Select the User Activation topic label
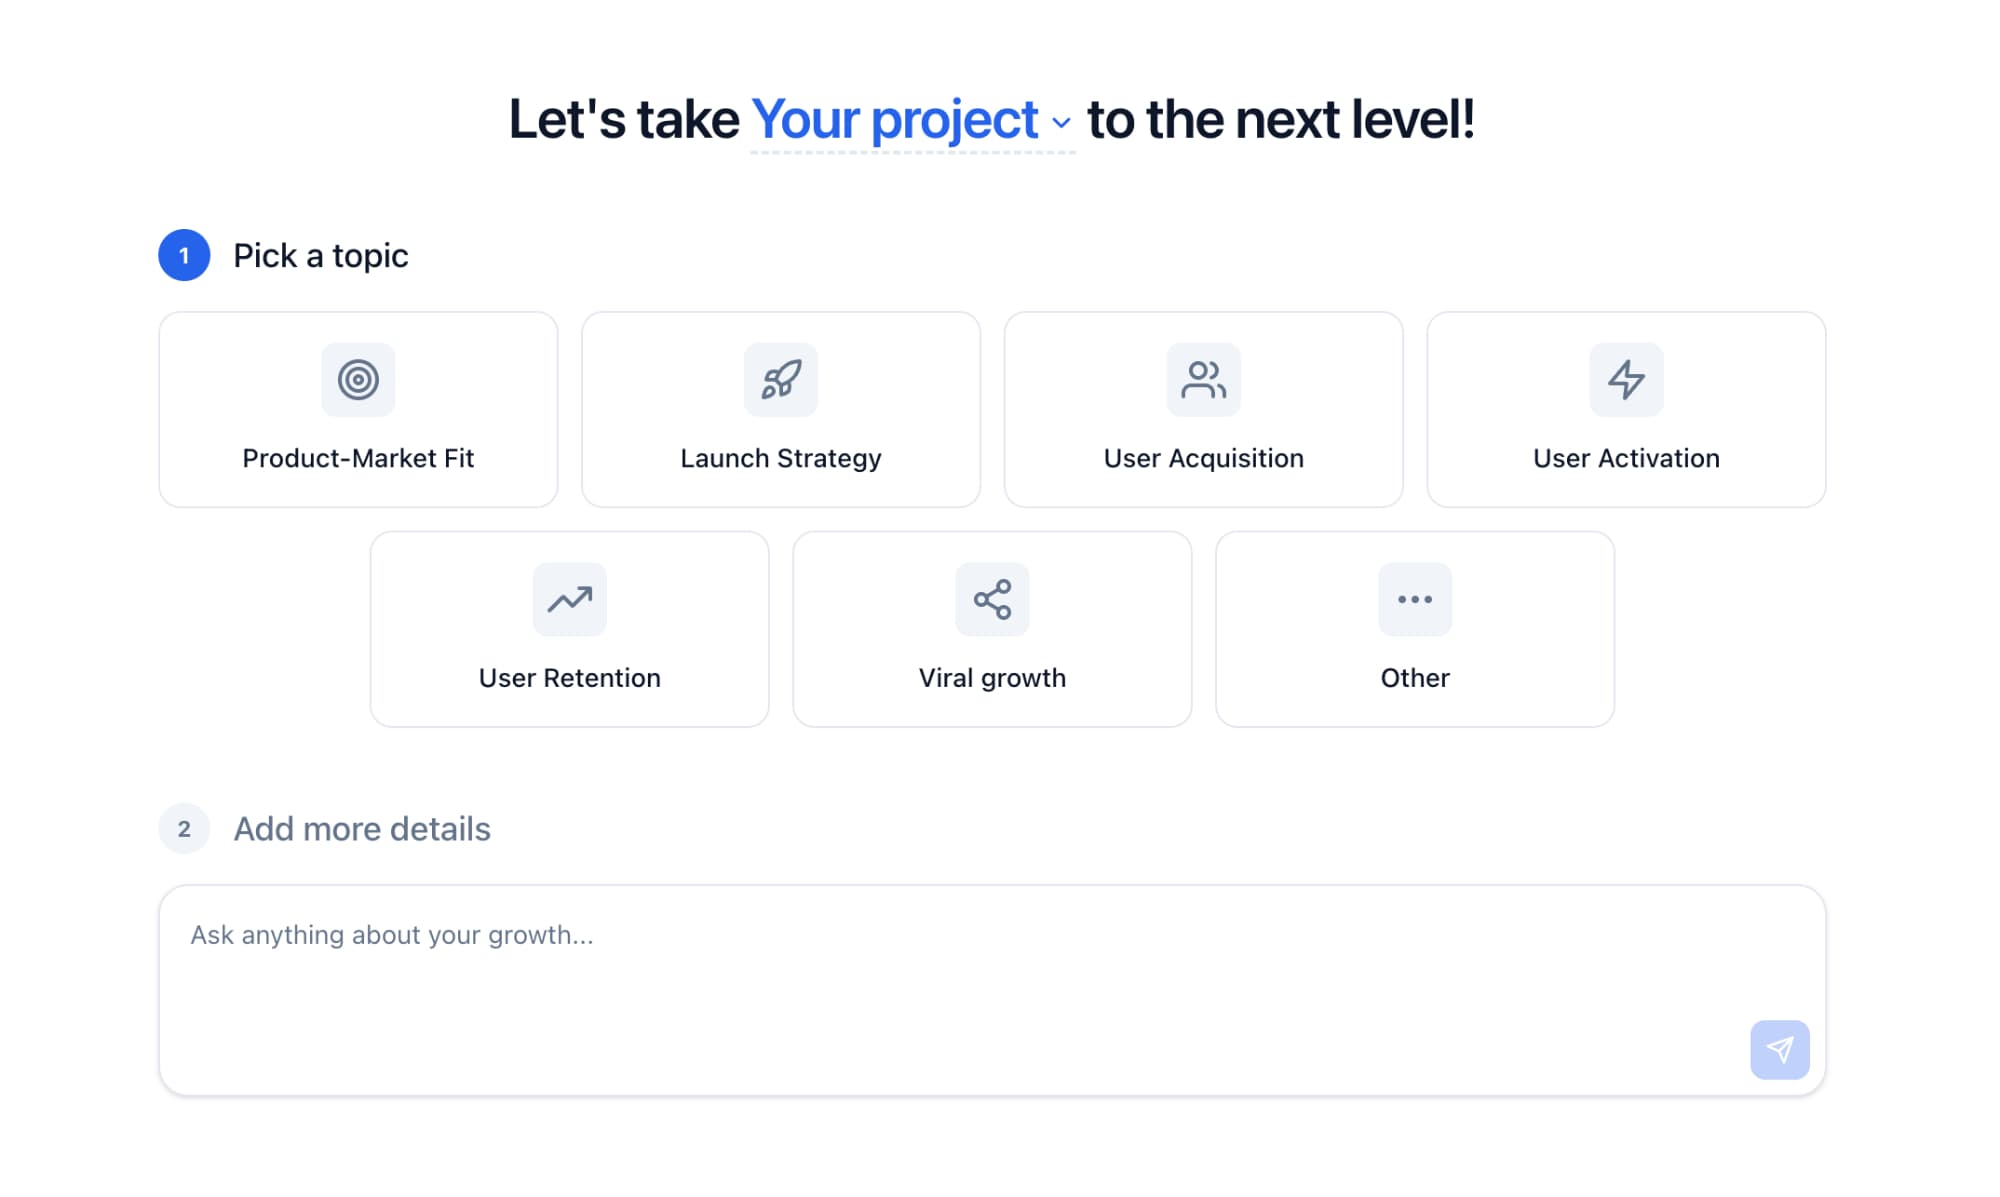 pos(1626,458)
